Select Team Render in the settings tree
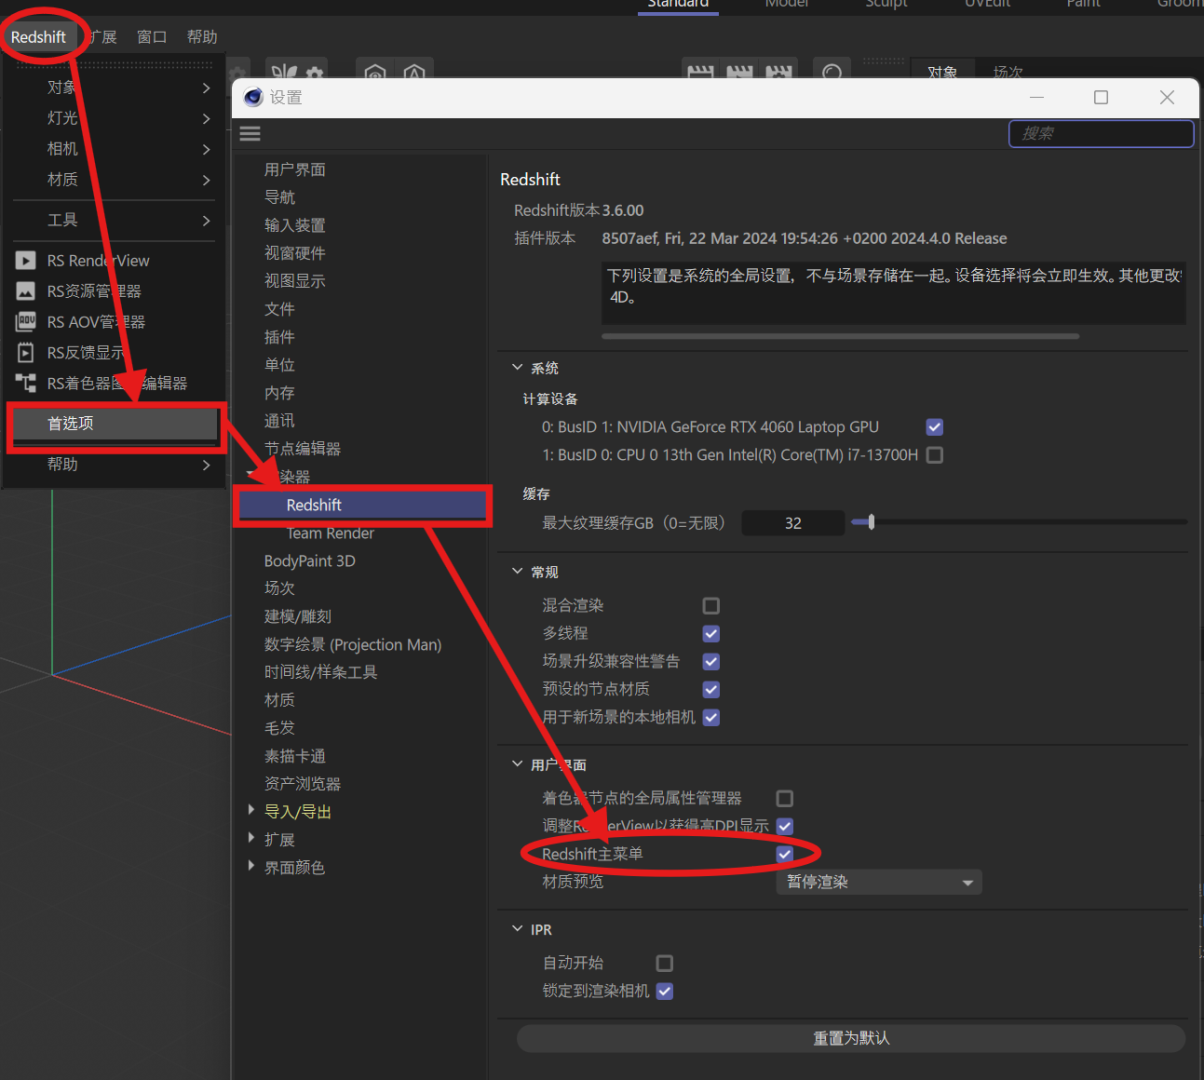 pyautogui.click(x=330, y=534)
